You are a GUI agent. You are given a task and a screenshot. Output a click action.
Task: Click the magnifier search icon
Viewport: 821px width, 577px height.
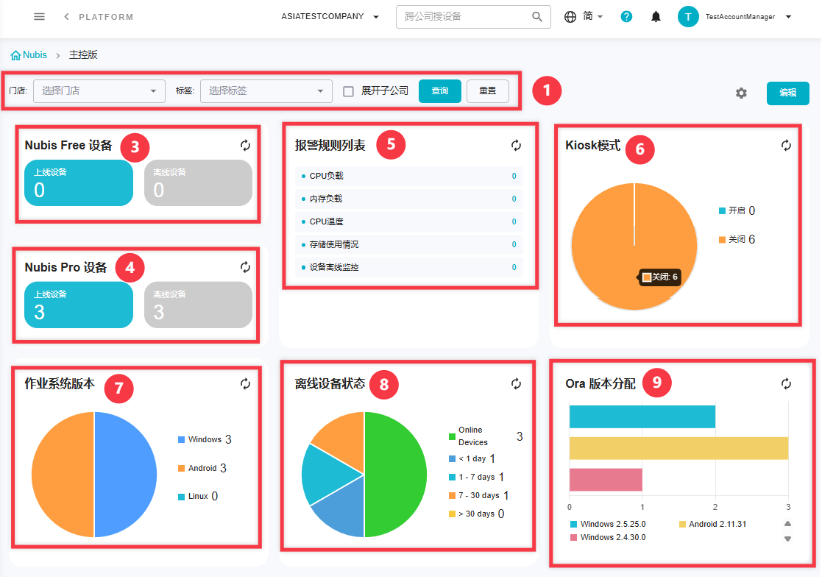(x=537, y=17)
